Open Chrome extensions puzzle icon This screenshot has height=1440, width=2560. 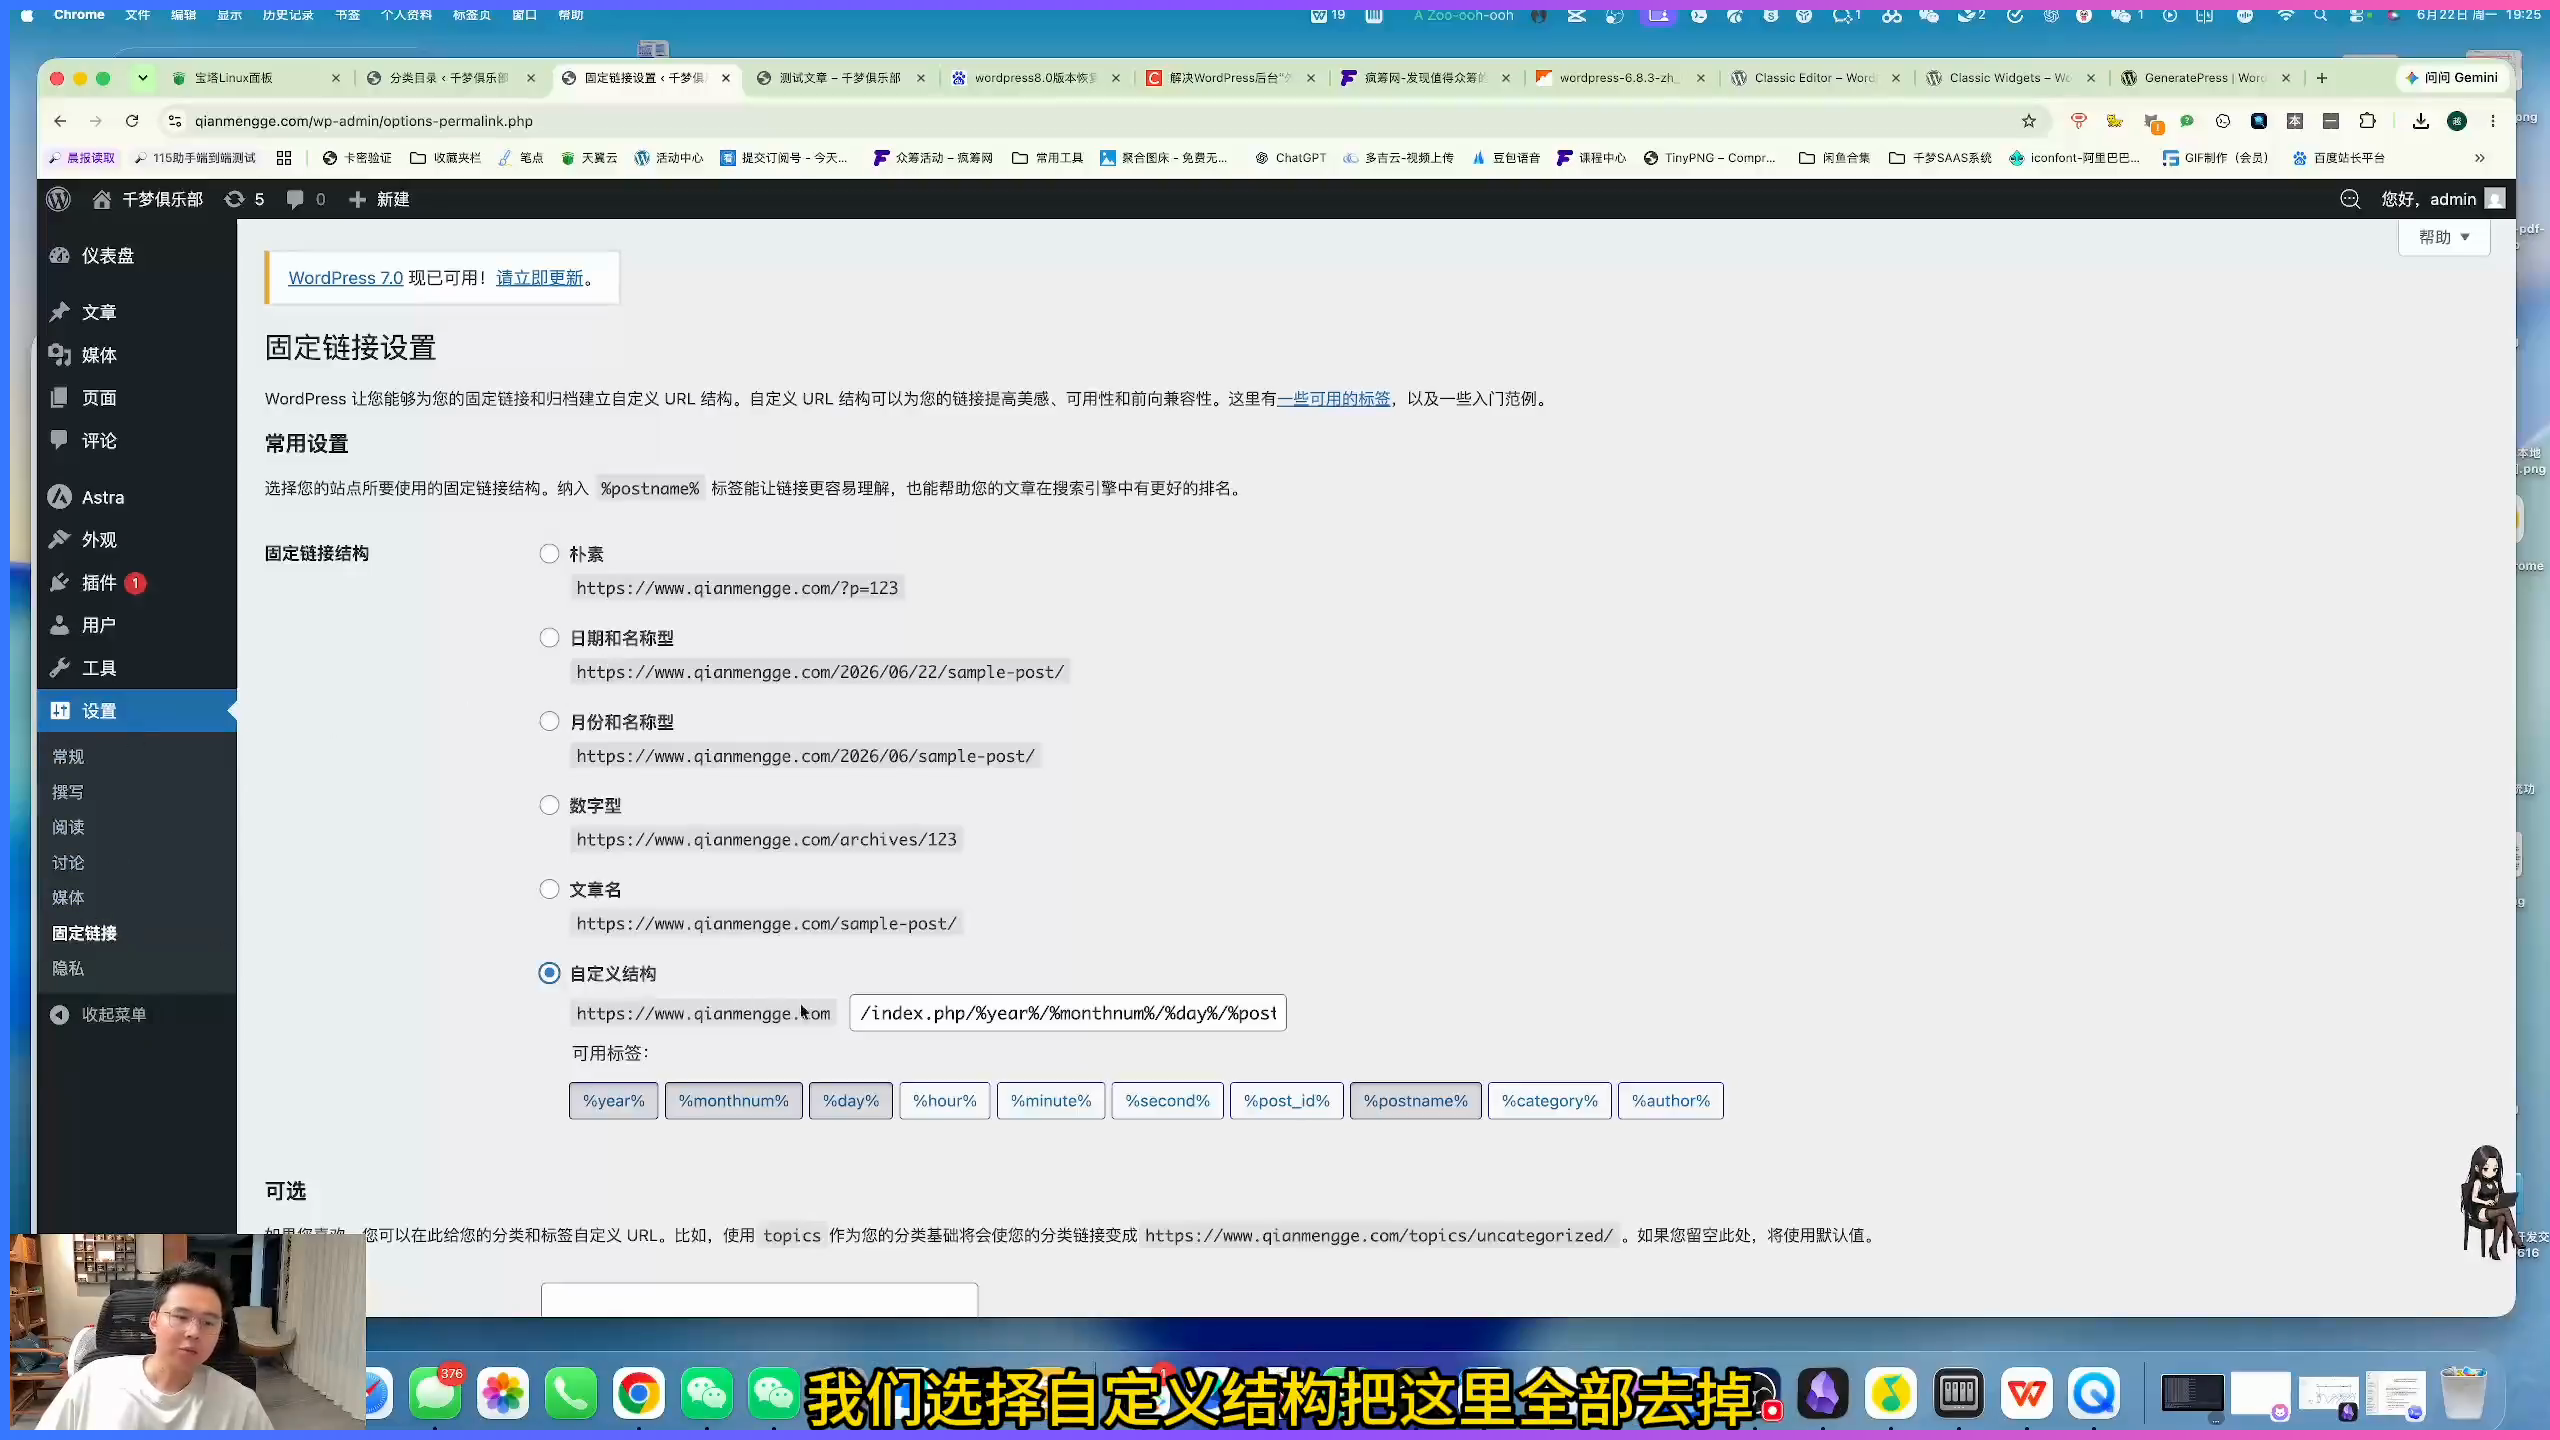(2367, 121)
